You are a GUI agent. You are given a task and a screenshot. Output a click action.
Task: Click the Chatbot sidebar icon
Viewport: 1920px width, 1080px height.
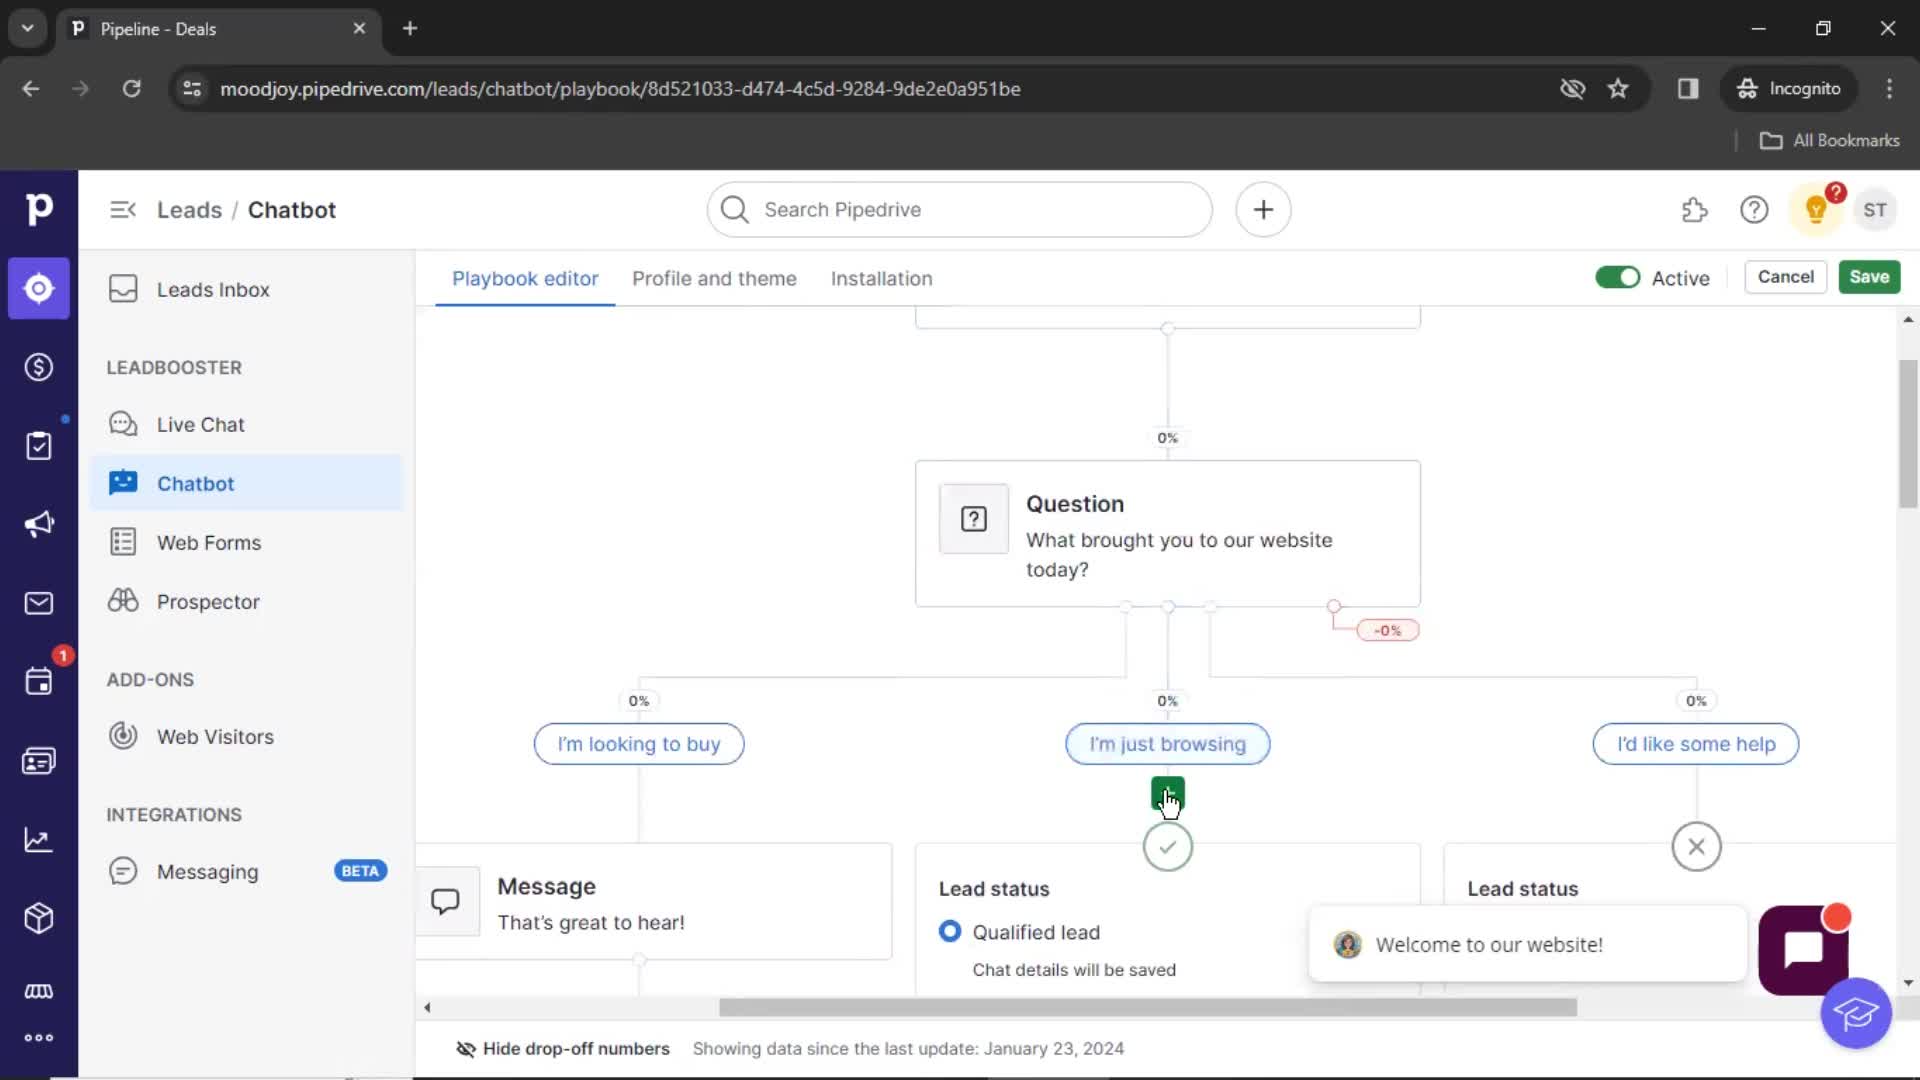124,483
